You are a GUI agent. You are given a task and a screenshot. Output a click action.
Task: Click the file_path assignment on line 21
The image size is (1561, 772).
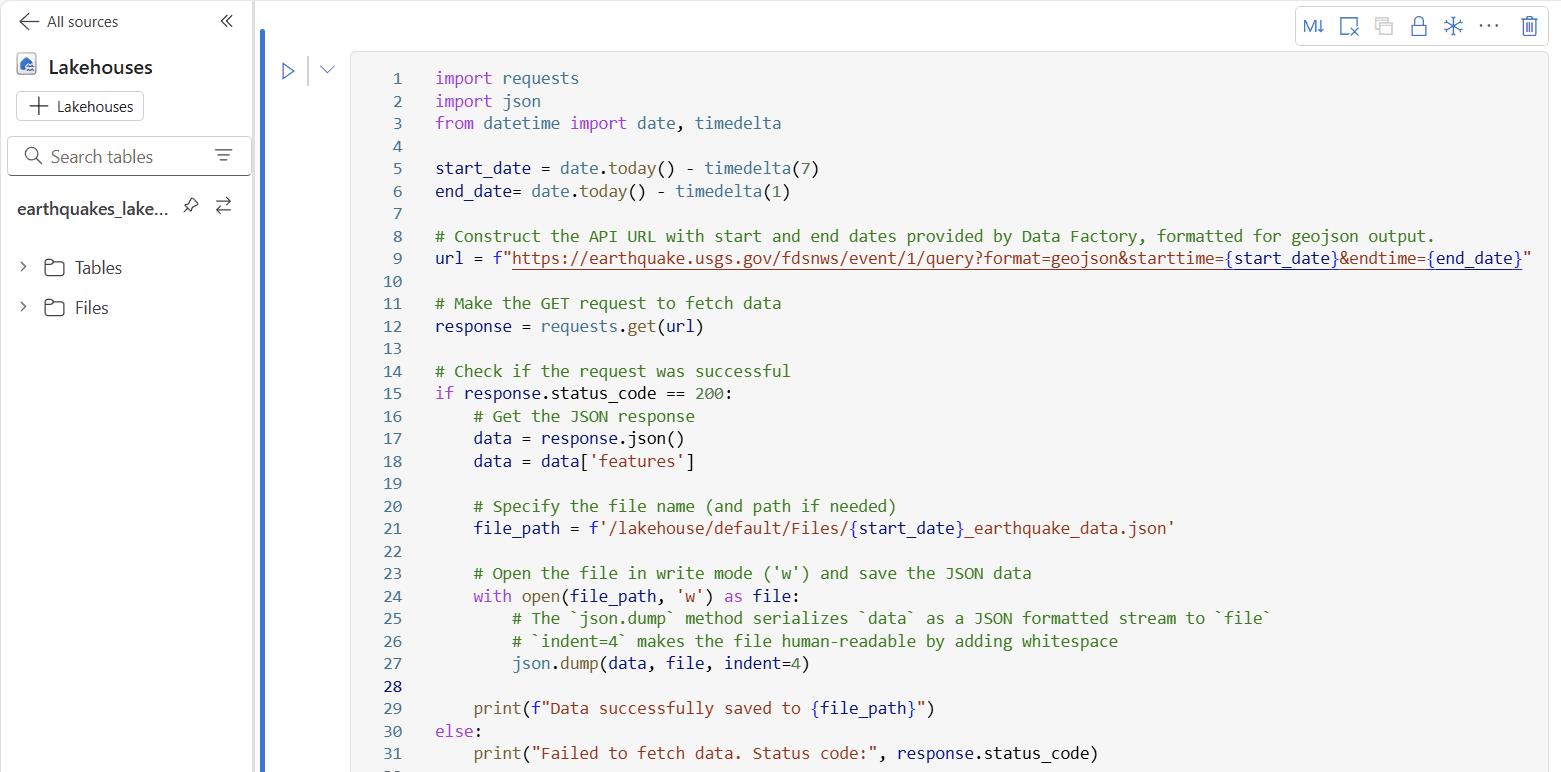point(824,529)
